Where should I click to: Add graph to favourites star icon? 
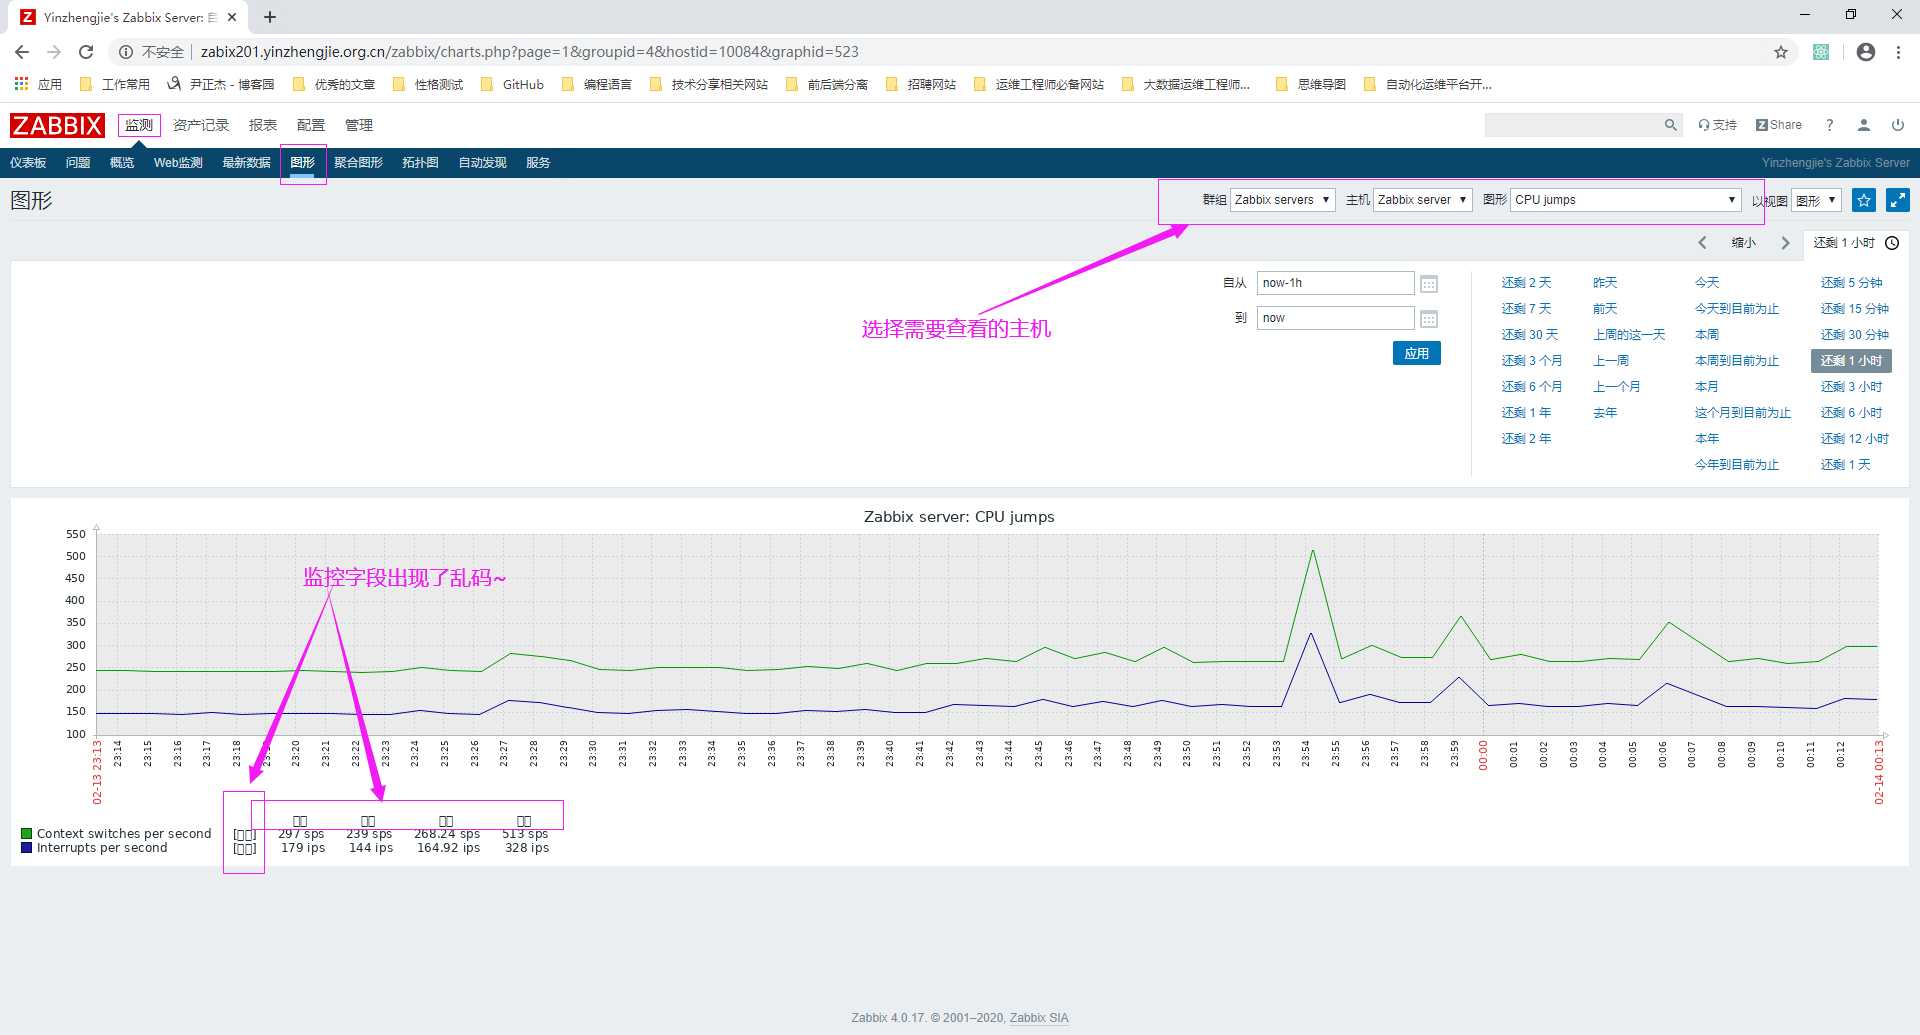1864,200
